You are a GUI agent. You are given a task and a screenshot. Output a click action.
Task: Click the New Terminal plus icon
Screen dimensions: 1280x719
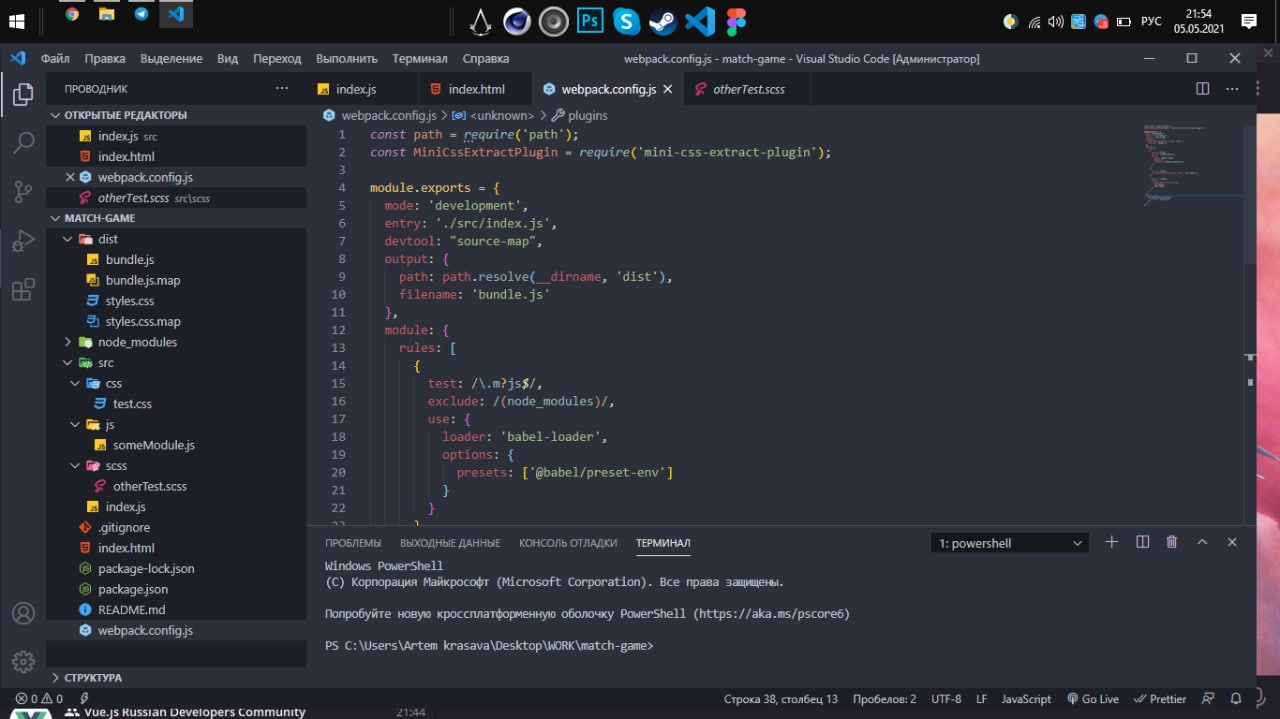(x=1111, y=542)
